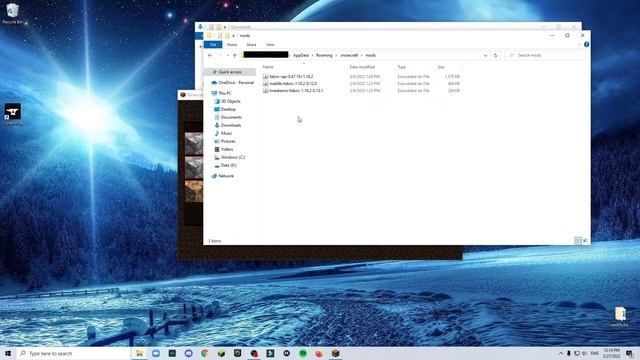Click Roaming in the address path
The height and width of the screenshot is (360, 640).
coord(324,55)
